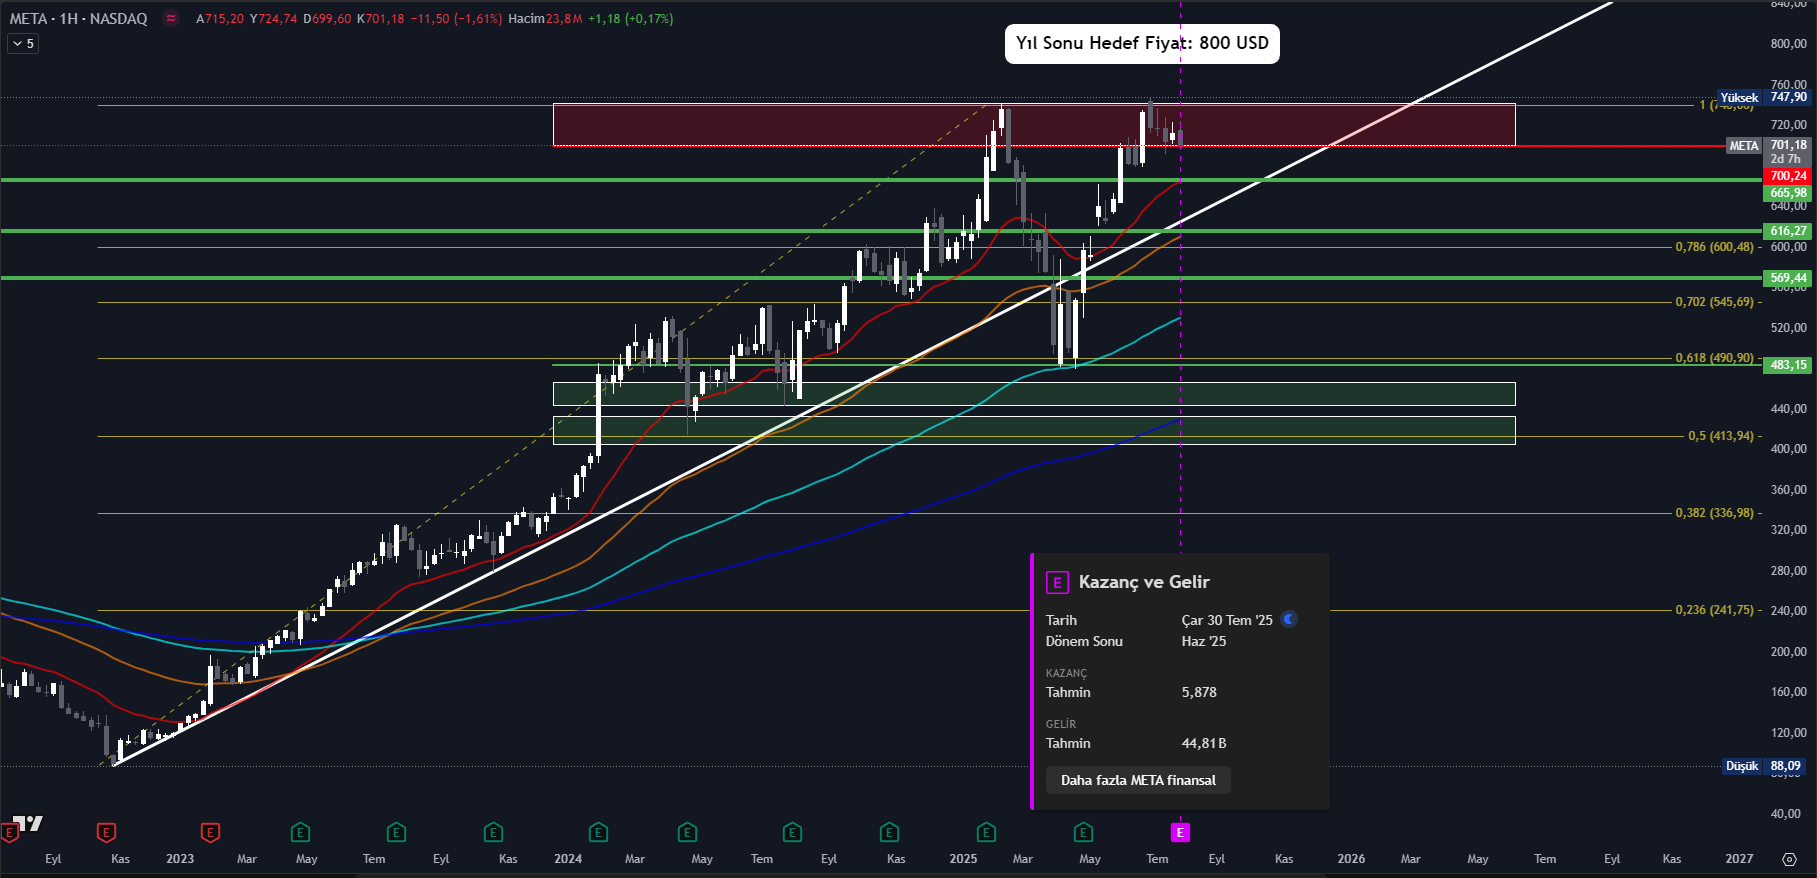This screenshot has height=878, width=1817.
Task: Click the K 701,18 close value
Action: (381, 18)
